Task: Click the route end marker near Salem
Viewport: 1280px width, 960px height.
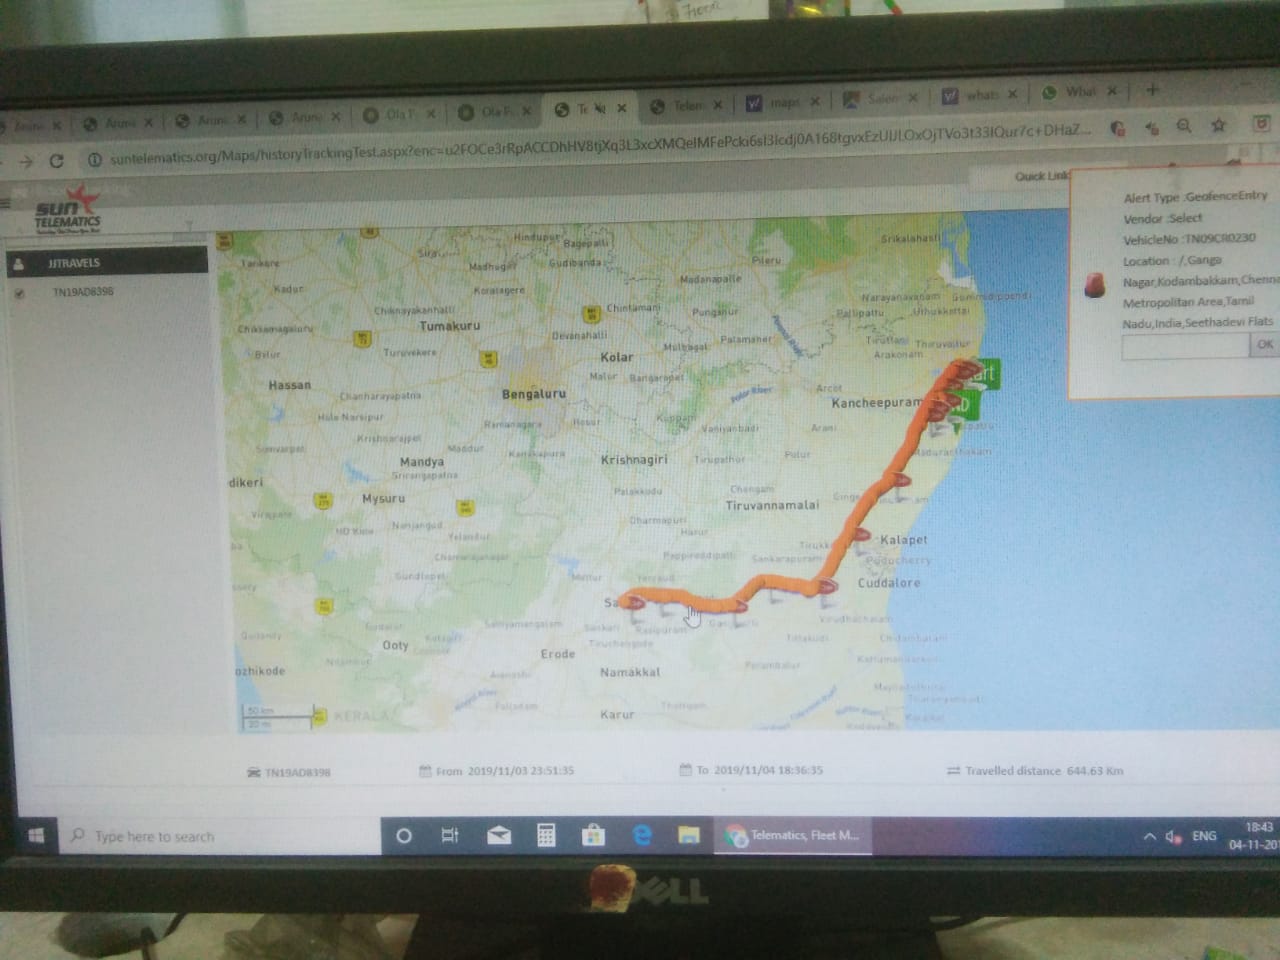Action: (x=633, y=603)
